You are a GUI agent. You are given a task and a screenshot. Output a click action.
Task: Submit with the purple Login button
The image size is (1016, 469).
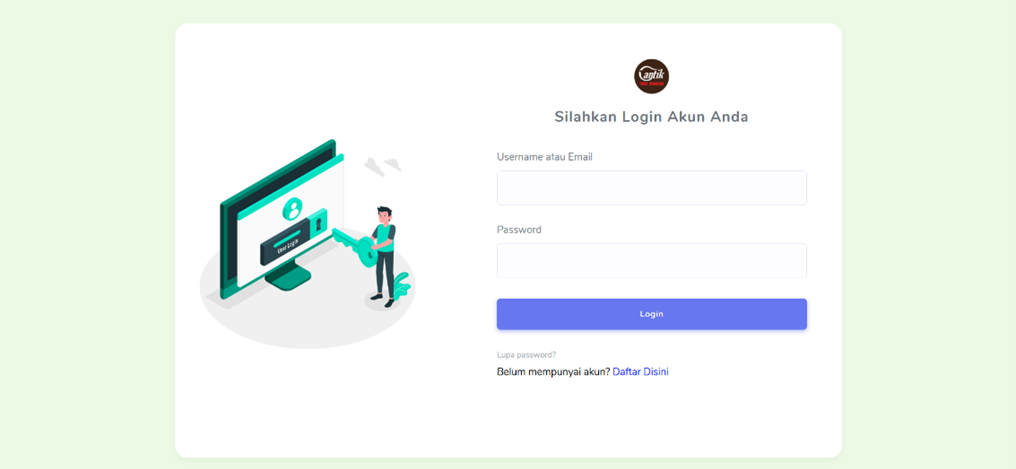pyautogui.click(x=651, y=314)
